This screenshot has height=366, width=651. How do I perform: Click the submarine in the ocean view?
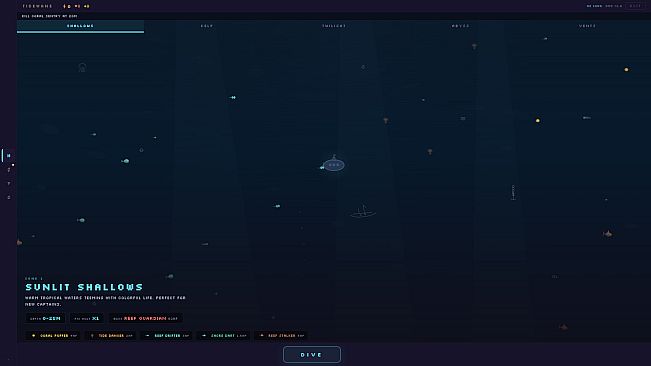click(x=333, y=164)
